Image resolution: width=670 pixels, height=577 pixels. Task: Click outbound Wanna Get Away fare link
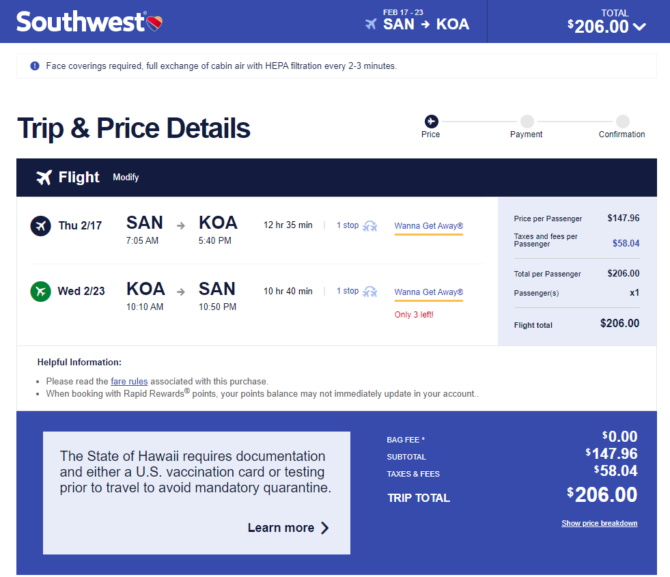429,226
